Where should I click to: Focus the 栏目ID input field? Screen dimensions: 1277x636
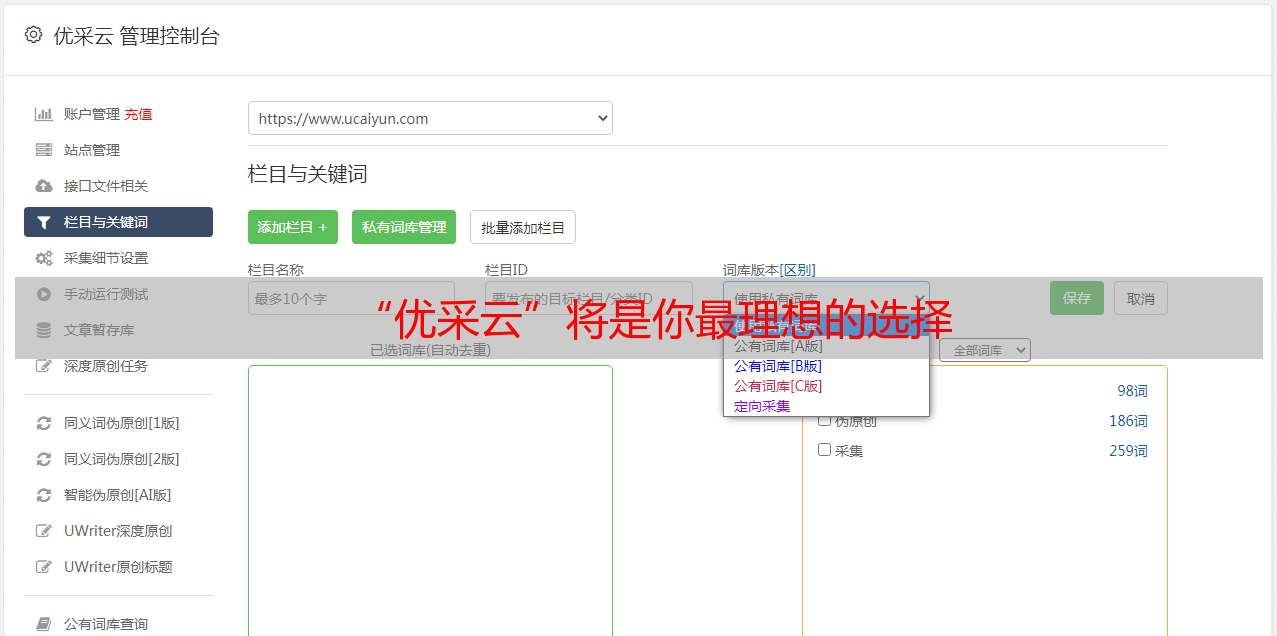click(x=588, y=298)
